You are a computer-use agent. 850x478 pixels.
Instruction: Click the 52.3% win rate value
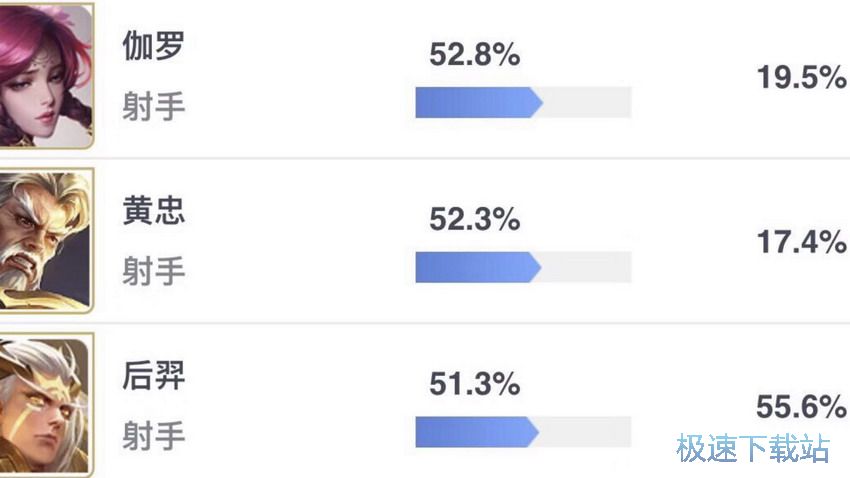point(475,219)
